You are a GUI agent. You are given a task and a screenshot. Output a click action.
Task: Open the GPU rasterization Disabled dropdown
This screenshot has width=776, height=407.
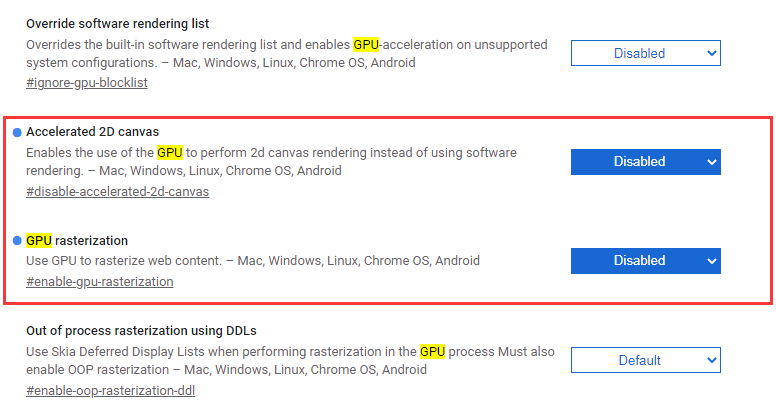[645, 261]
